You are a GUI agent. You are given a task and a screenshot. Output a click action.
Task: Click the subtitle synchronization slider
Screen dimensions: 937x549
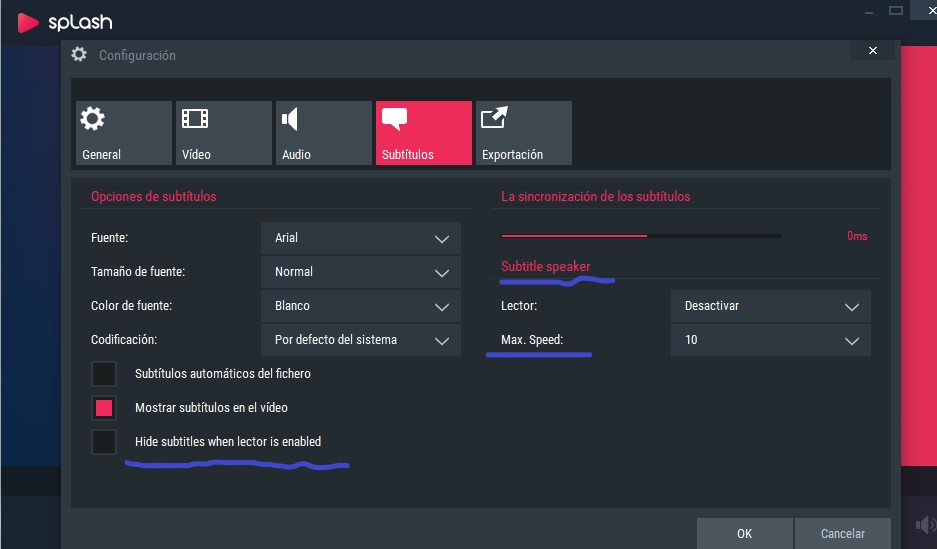tap(641, 236)
